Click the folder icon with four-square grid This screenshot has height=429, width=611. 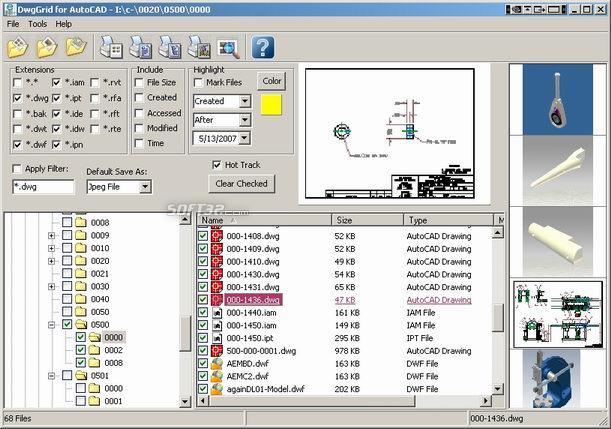[x=18, y=47]
